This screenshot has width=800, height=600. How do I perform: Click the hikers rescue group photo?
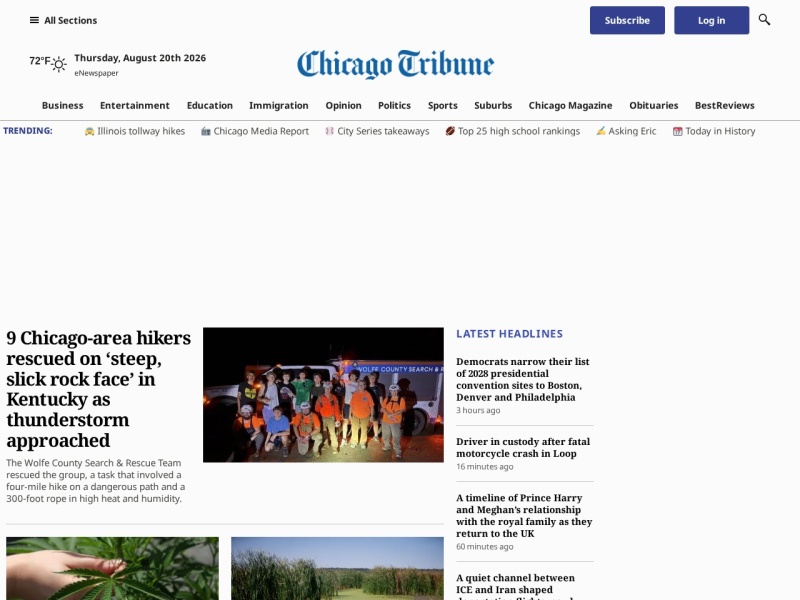[x=323, y=395]
